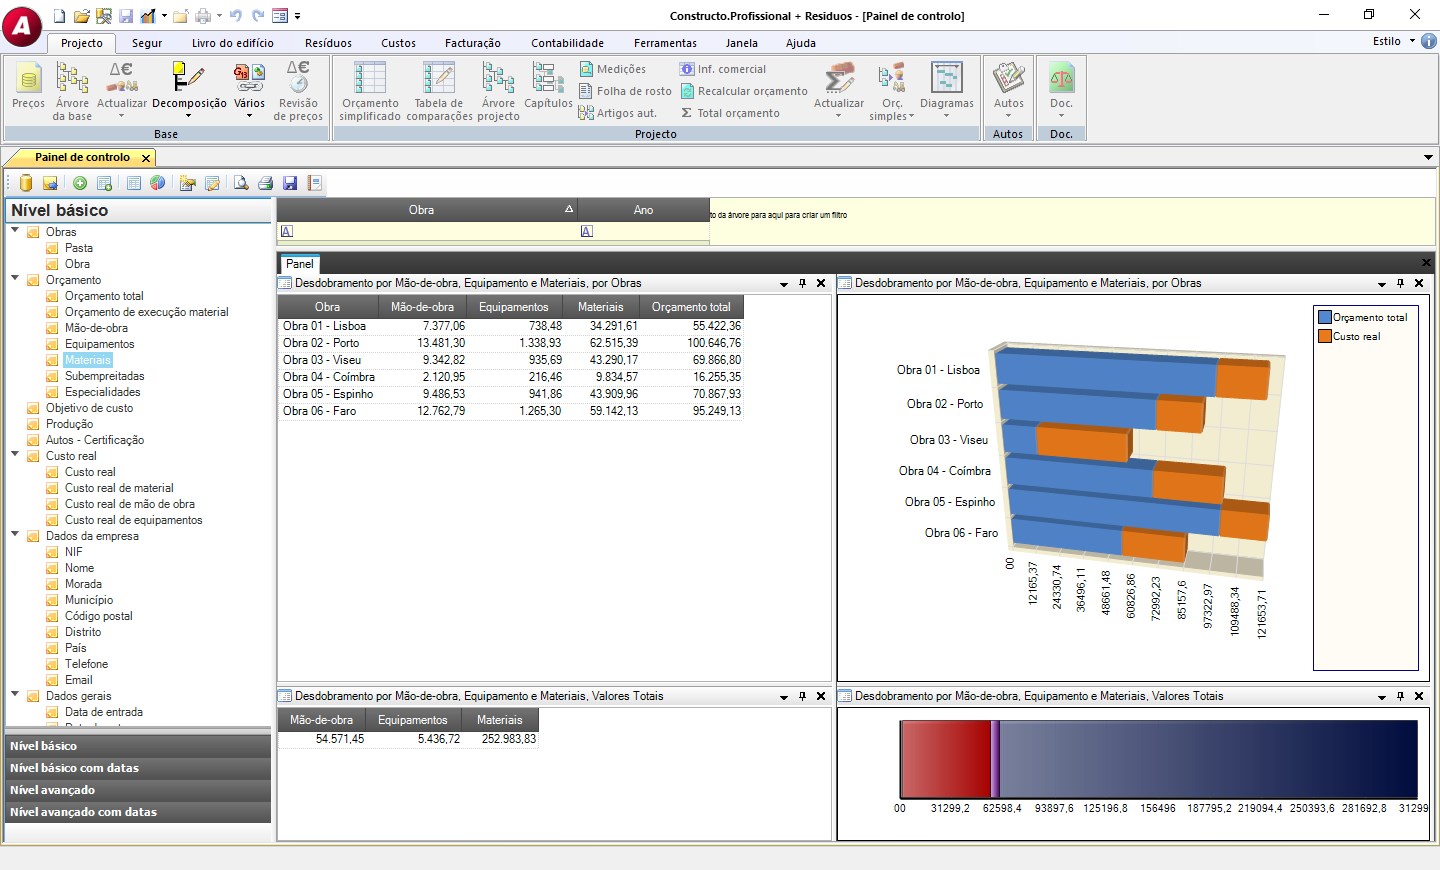
Task: Click the Materiais header in the Valores Totais table
Action: tap(500, 720)
